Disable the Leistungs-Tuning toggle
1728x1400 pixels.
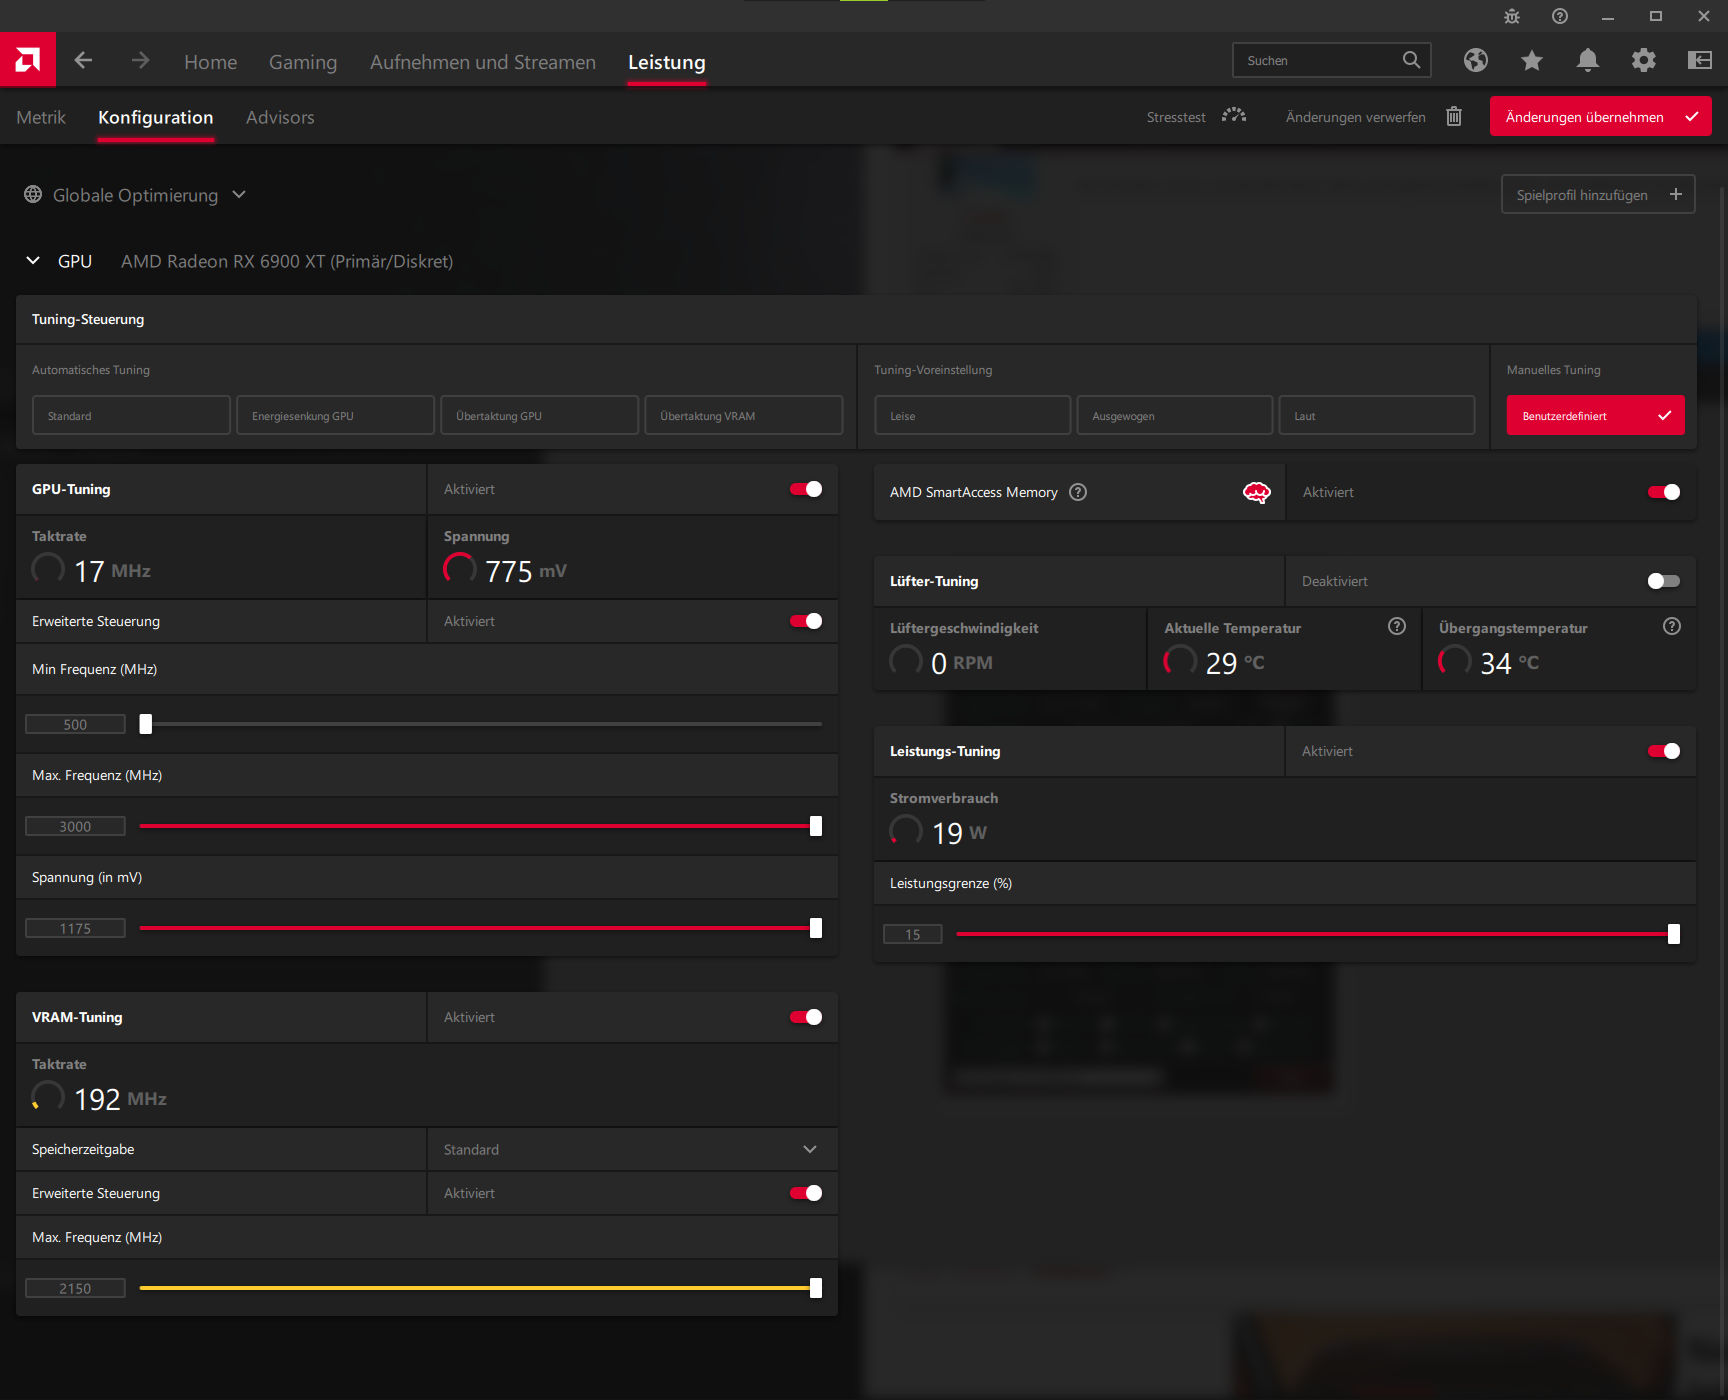[1664, 752]
